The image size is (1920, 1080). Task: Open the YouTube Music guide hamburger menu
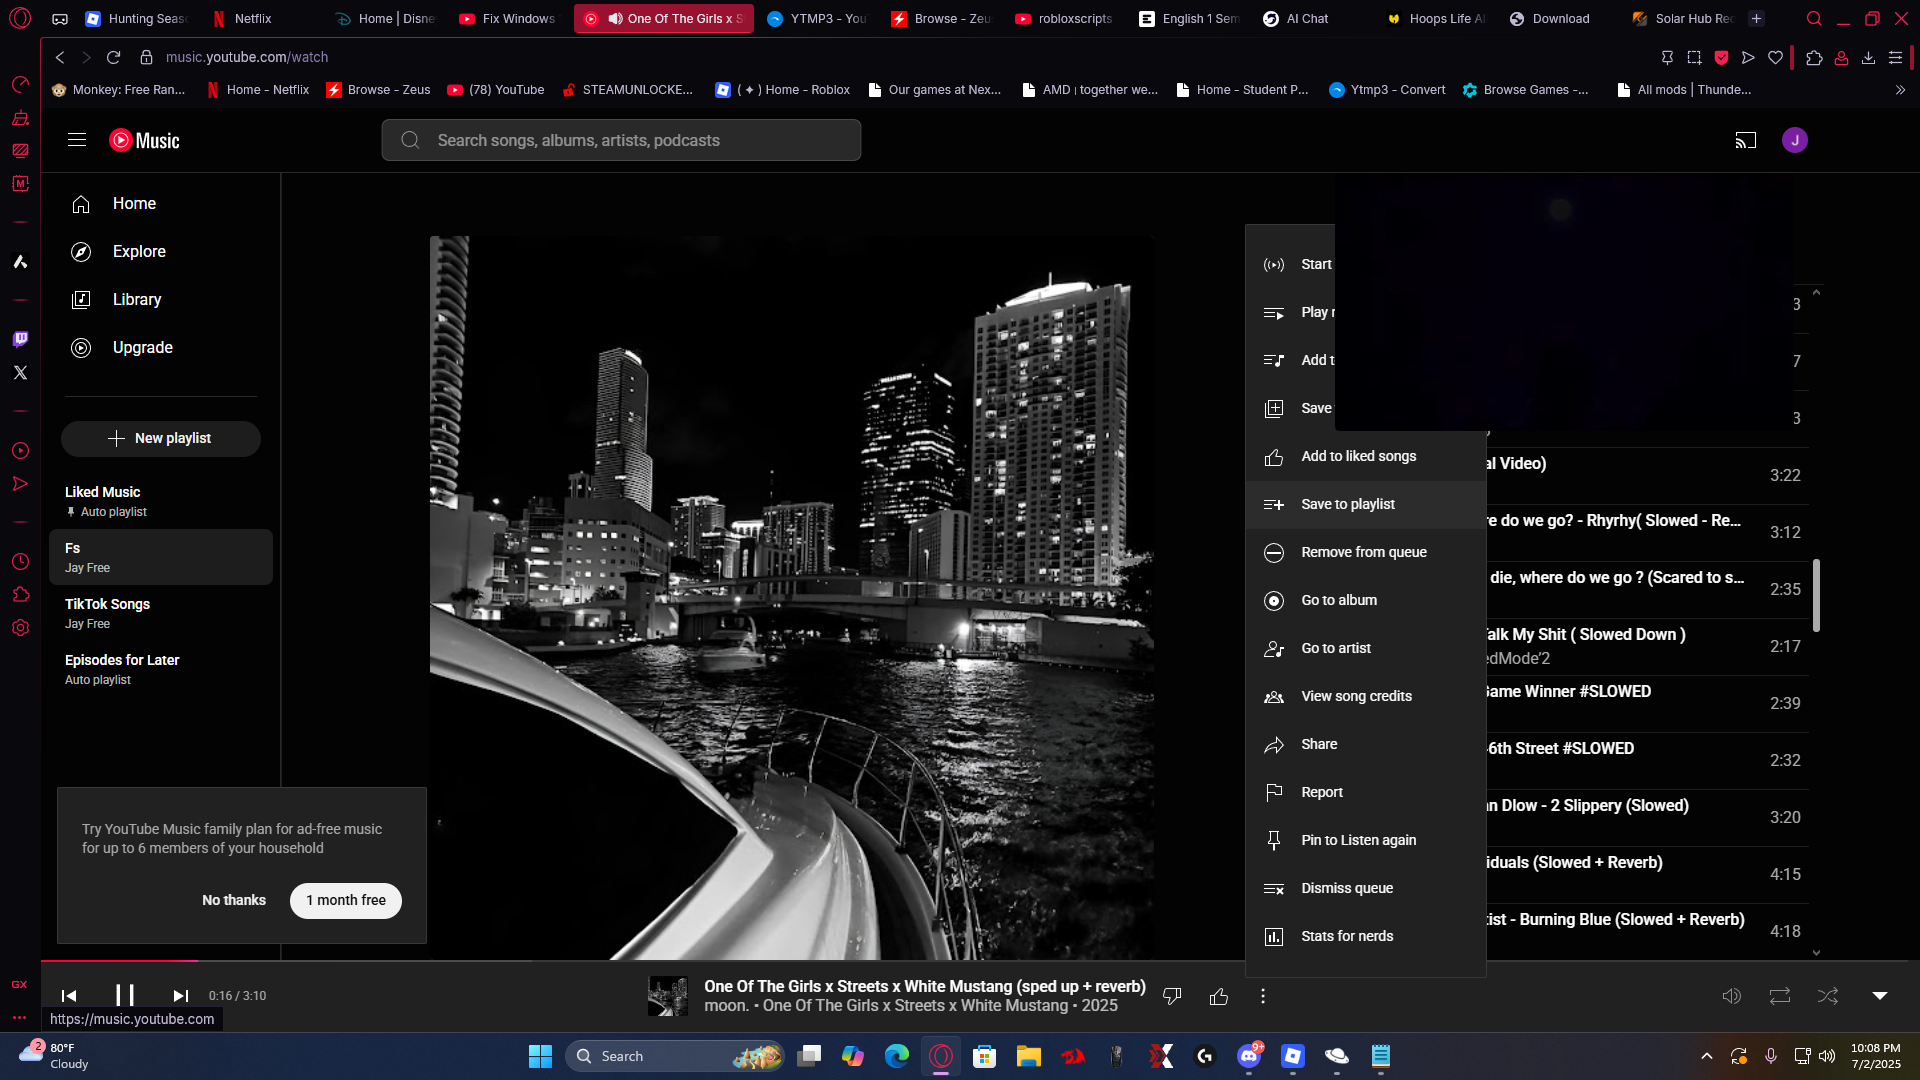[77, 140]
